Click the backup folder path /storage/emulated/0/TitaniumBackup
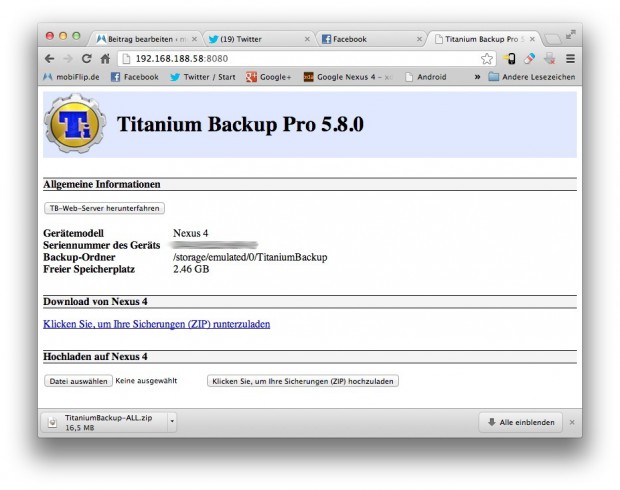The image size is (620, 490). (250, 257)
